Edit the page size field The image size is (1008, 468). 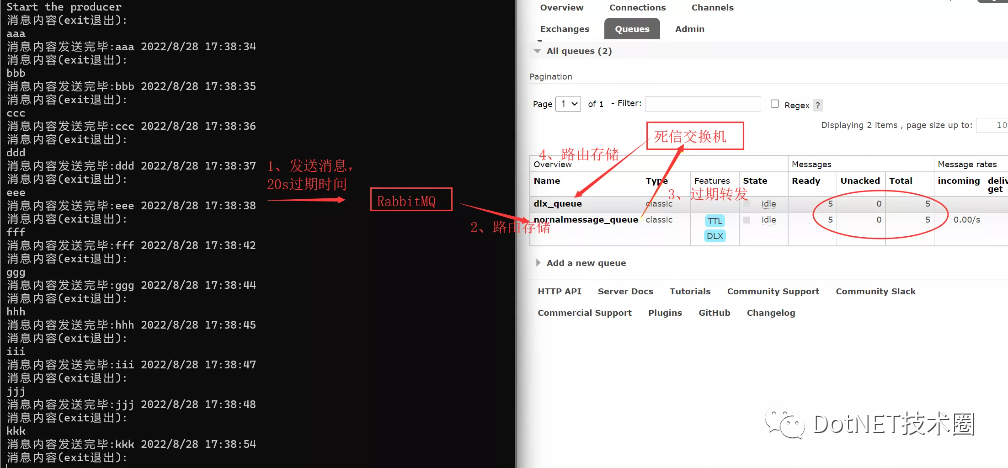click(992, 125)
